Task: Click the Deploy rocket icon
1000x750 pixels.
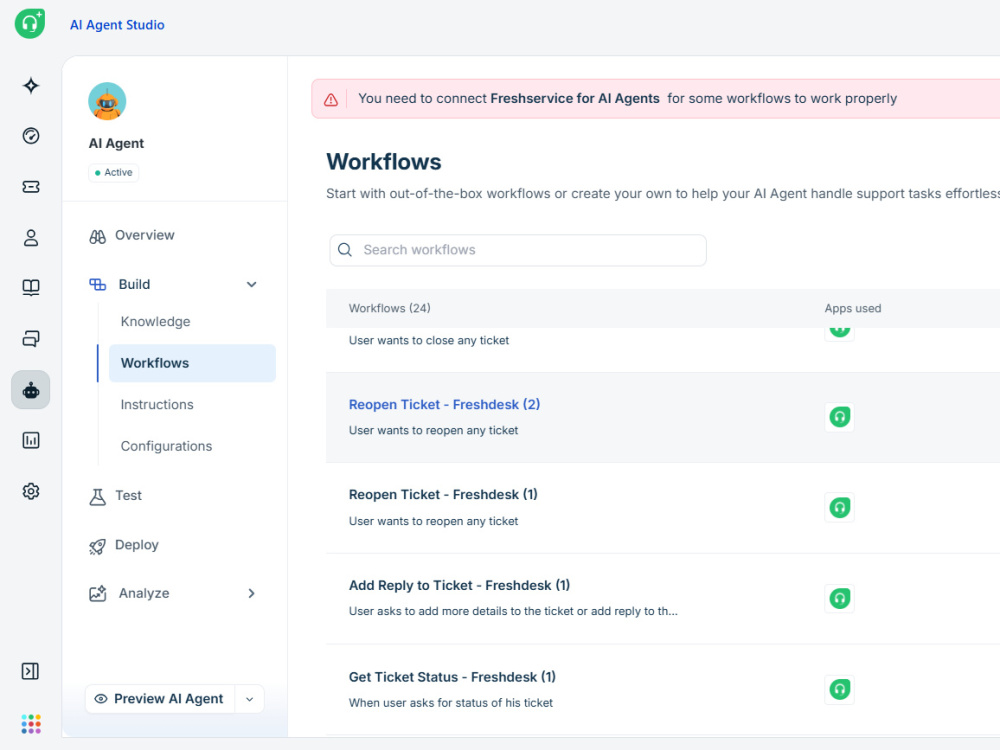Action: pos(97,547)
